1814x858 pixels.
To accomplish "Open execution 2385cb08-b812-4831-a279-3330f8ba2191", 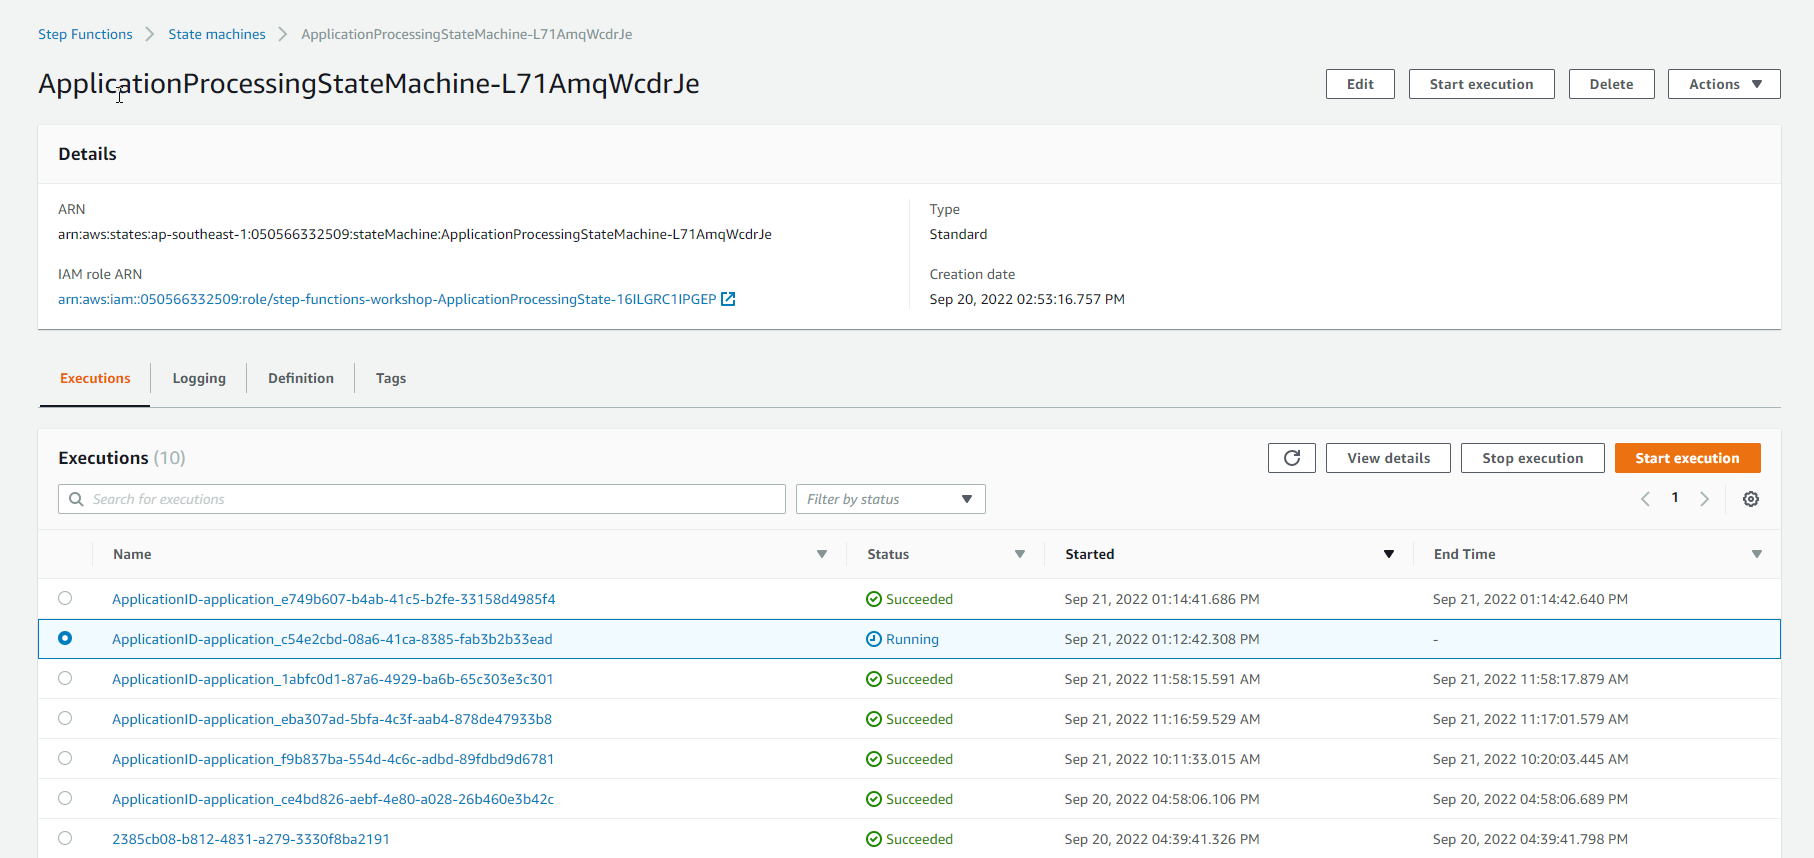I will (x=251, y=839).
